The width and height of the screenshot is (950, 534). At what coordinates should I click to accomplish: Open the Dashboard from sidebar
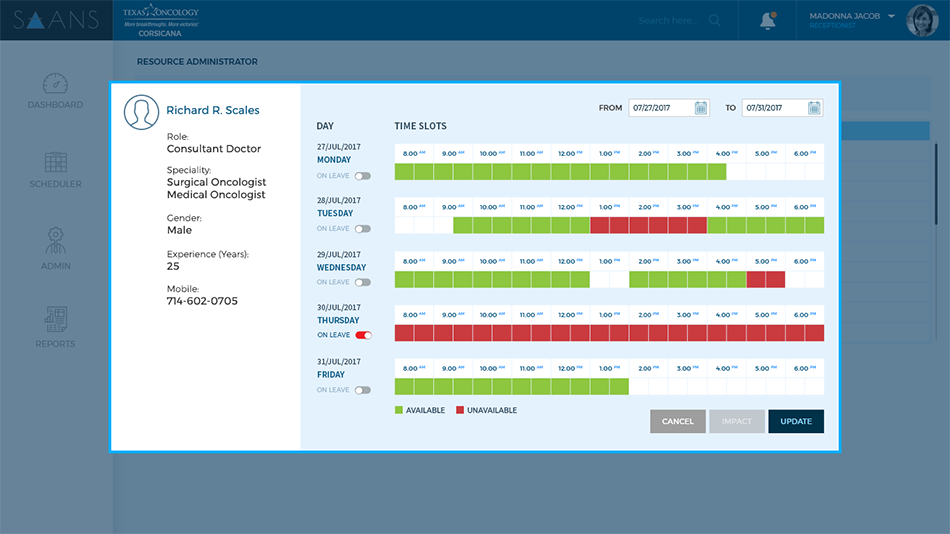click(55, 91)
